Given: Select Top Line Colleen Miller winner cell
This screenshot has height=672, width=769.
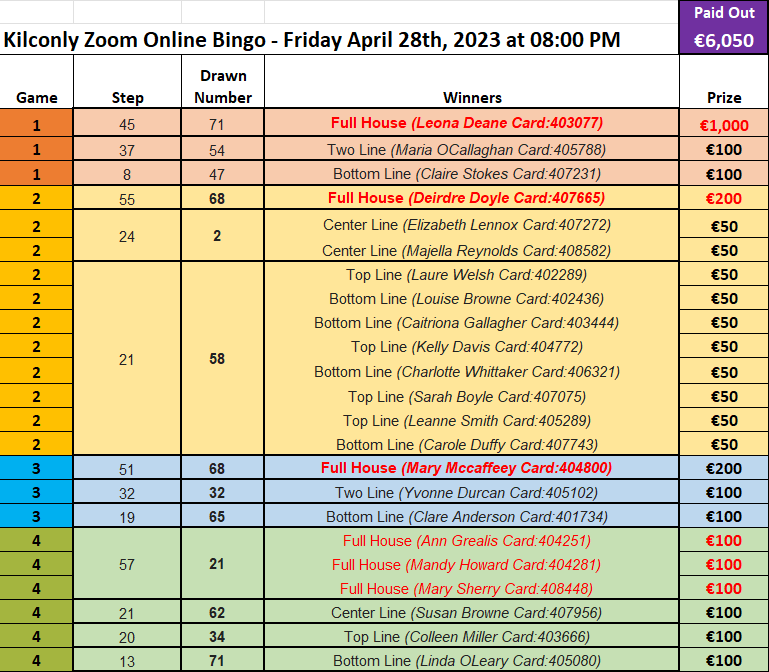Looking at the screenshot, I should [472, 636].
